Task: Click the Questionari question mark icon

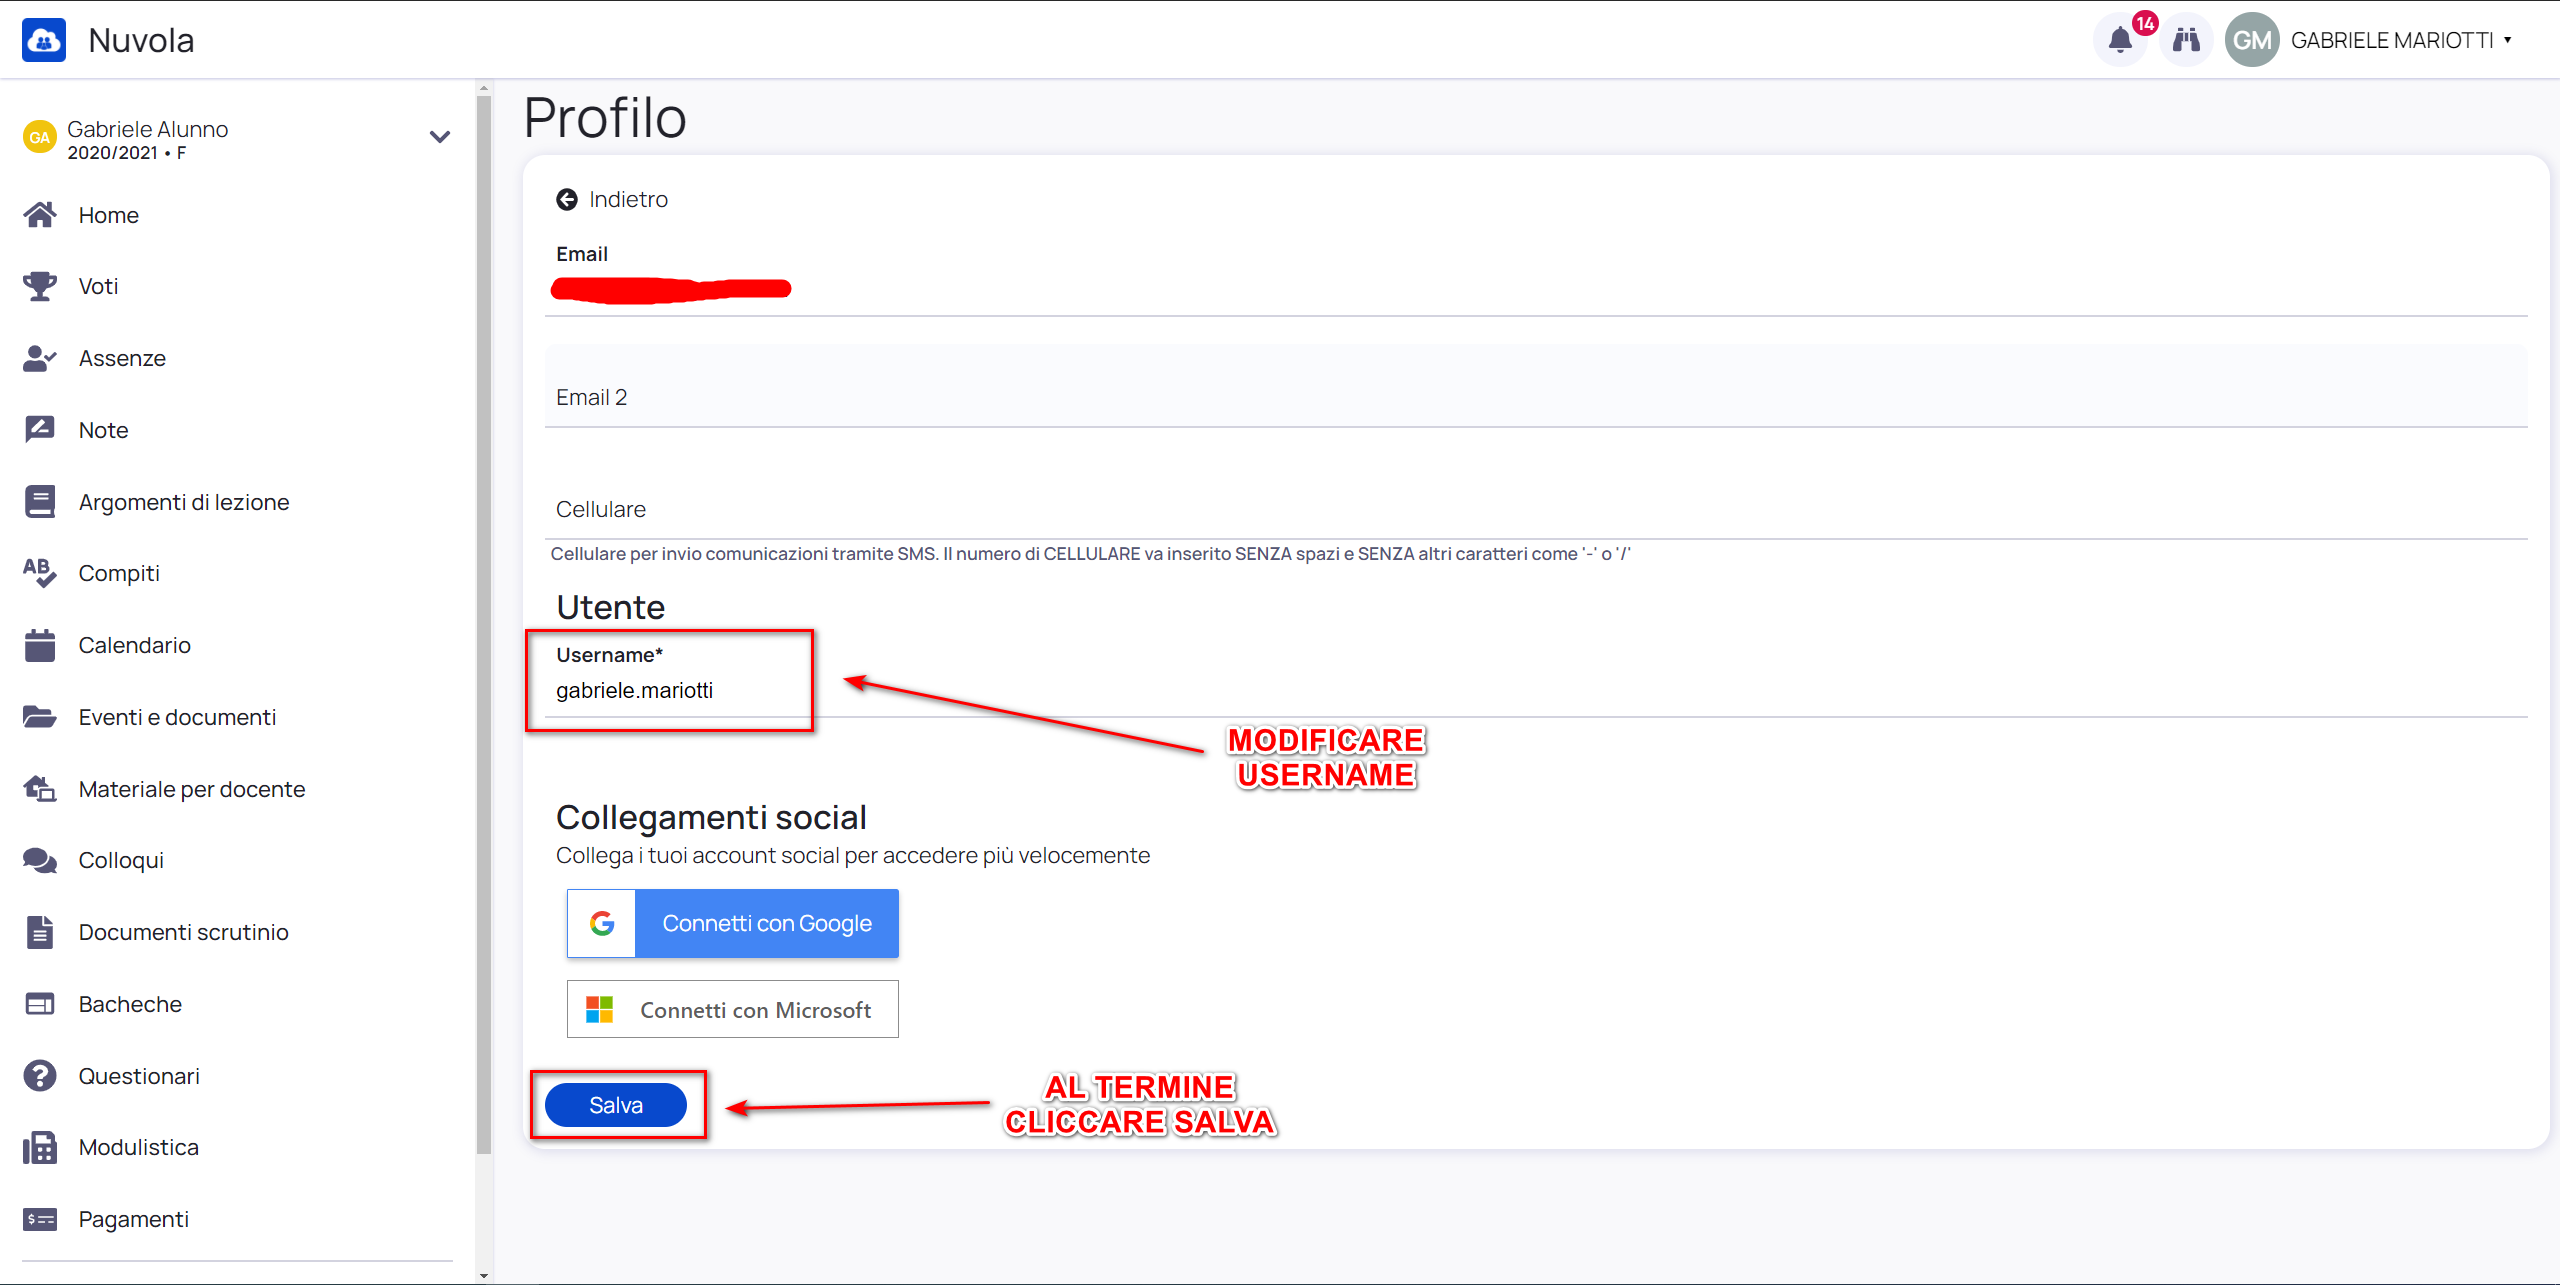Action: coord(40,1076)
